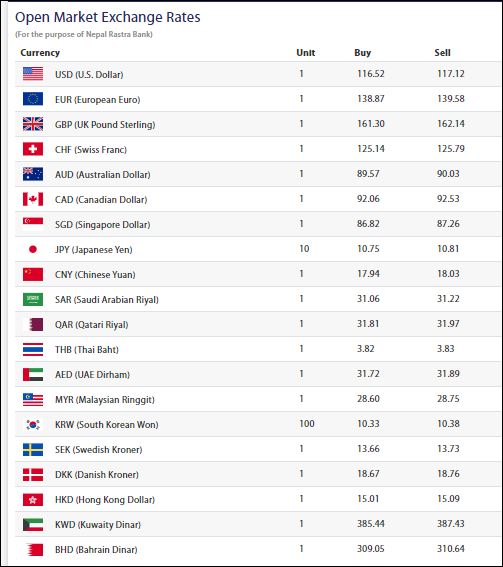Screen dimensions: 503x567
Task: Select the Canadian maple leaf flag
Action: coord(33,199)
